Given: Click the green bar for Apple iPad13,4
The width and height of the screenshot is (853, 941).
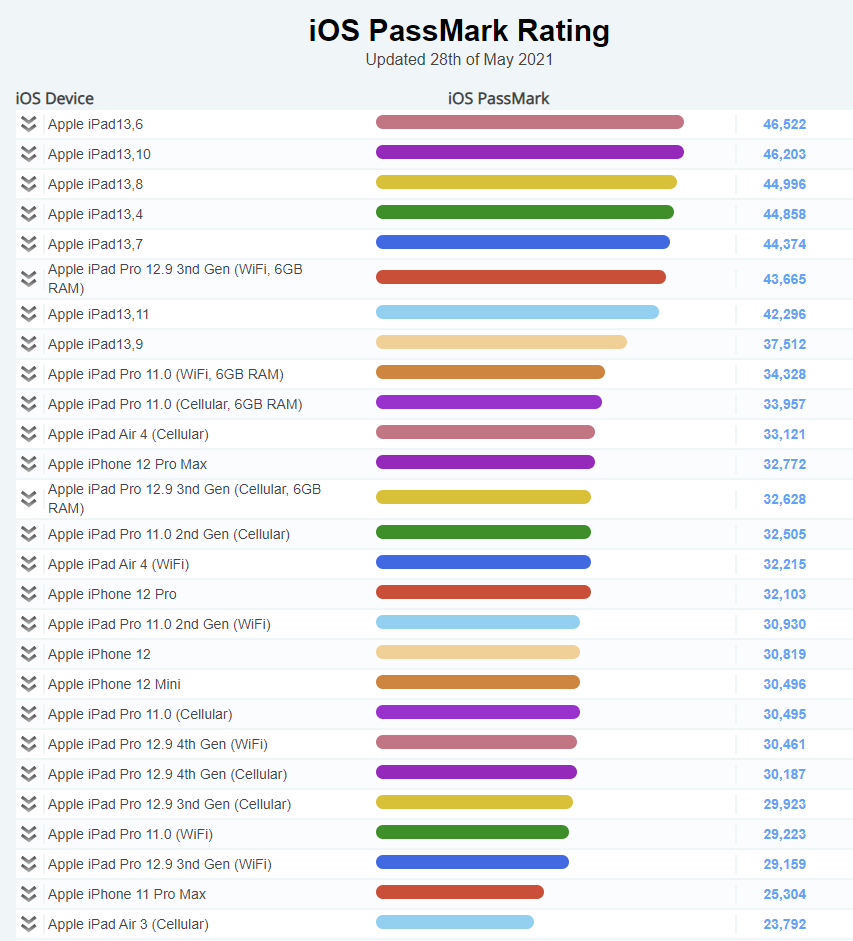Looking at the screenshot, I should pyautogui.click(x=524, y=212).
